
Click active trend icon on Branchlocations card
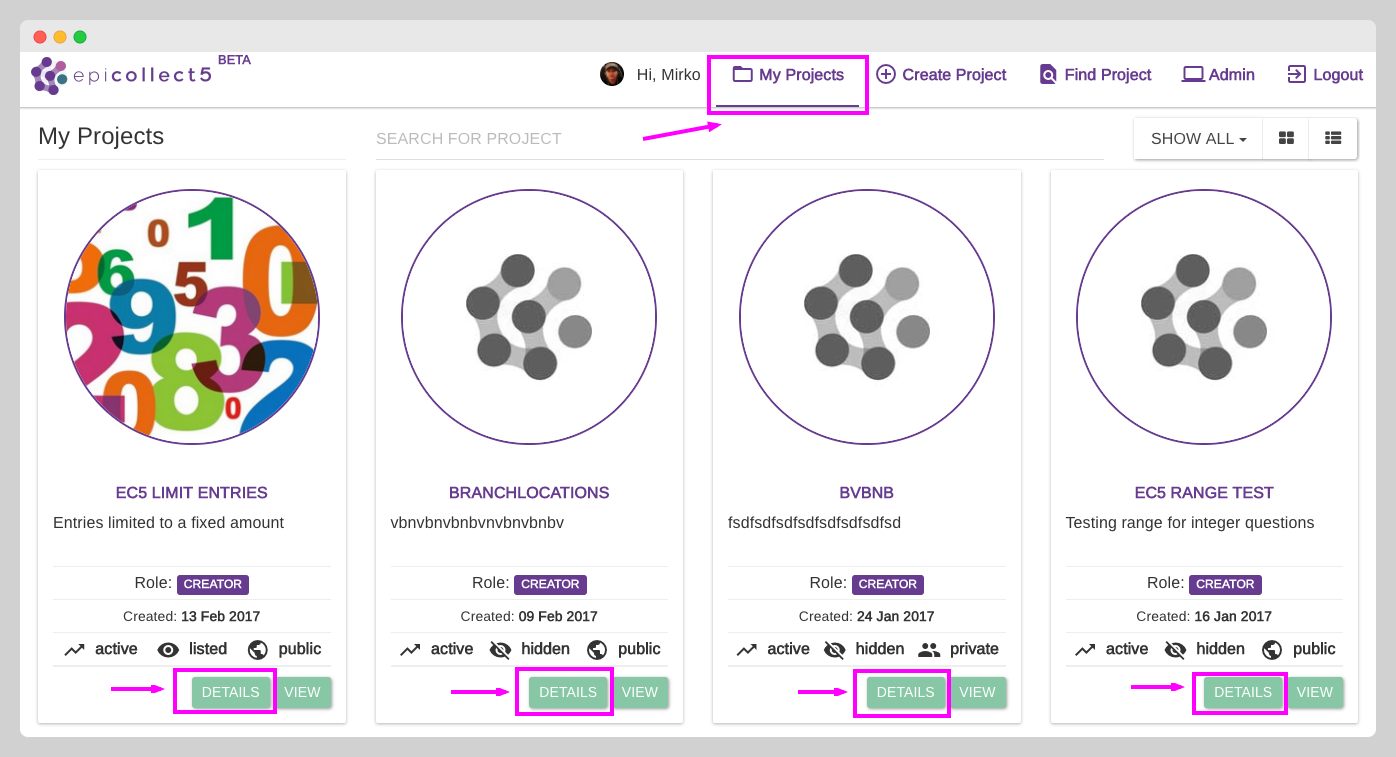(410, 650)
